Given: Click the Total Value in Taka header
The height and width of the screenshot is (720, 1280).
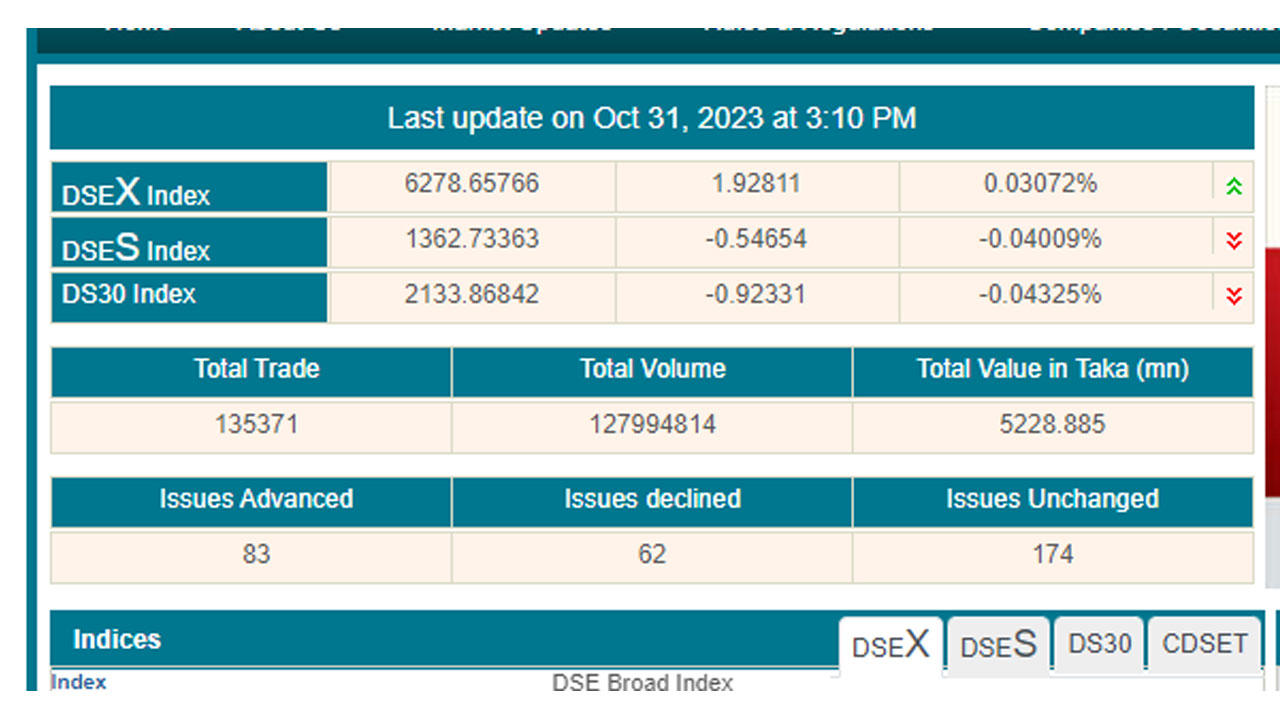Looking at the screenshot, I should point(1052,369).
